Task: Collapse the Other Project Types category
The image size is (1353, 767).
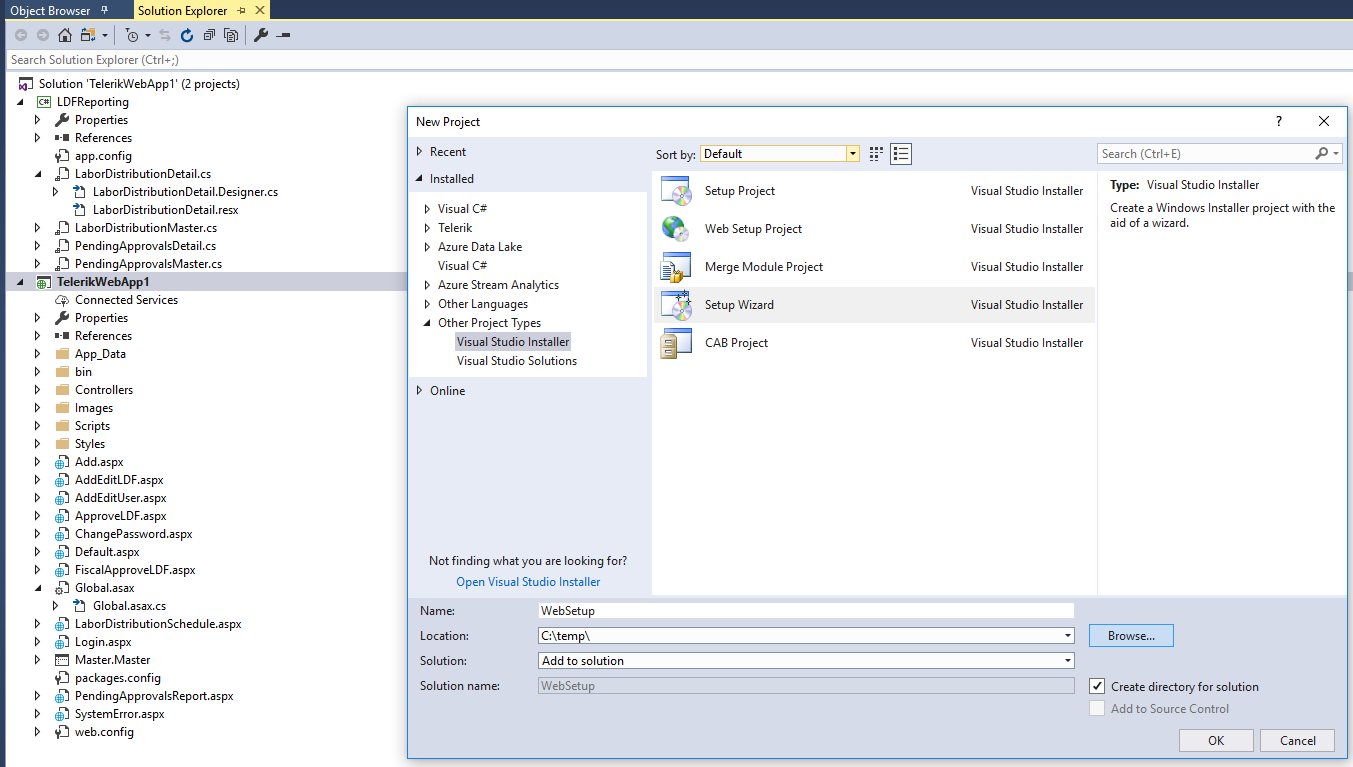Action: 428,323
